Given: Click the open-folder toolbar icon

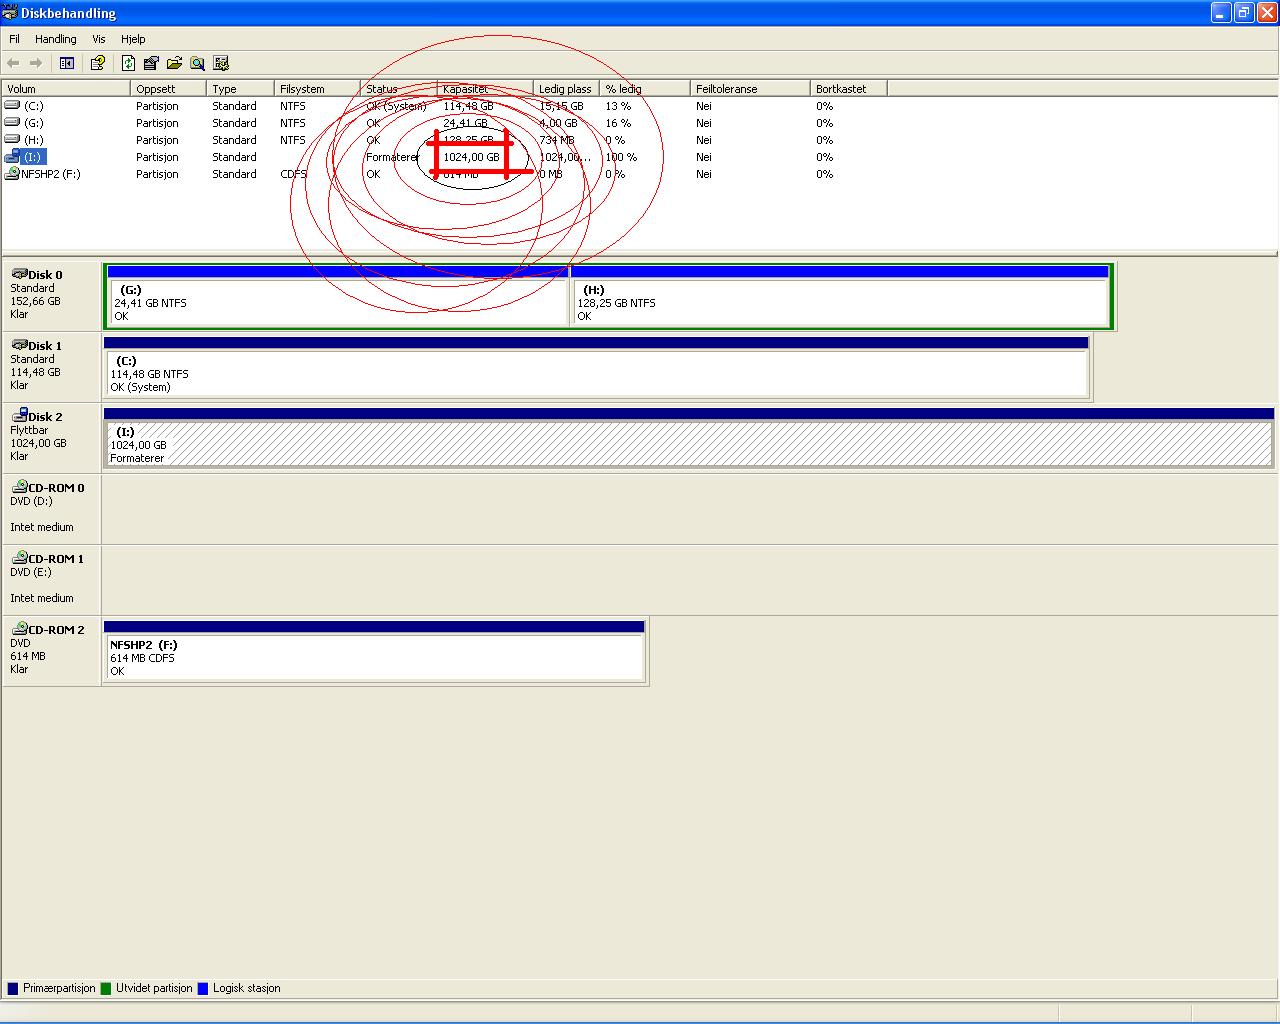Looking at the screenshot, I should [174, 63].
